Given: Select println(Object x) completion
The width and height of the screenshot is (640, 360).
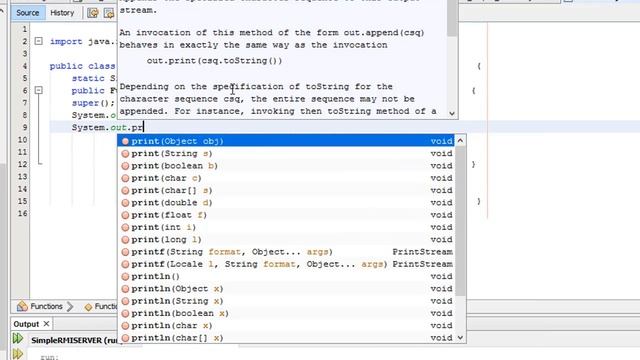Looking at the screenshot, I should [x=286, y=289].
